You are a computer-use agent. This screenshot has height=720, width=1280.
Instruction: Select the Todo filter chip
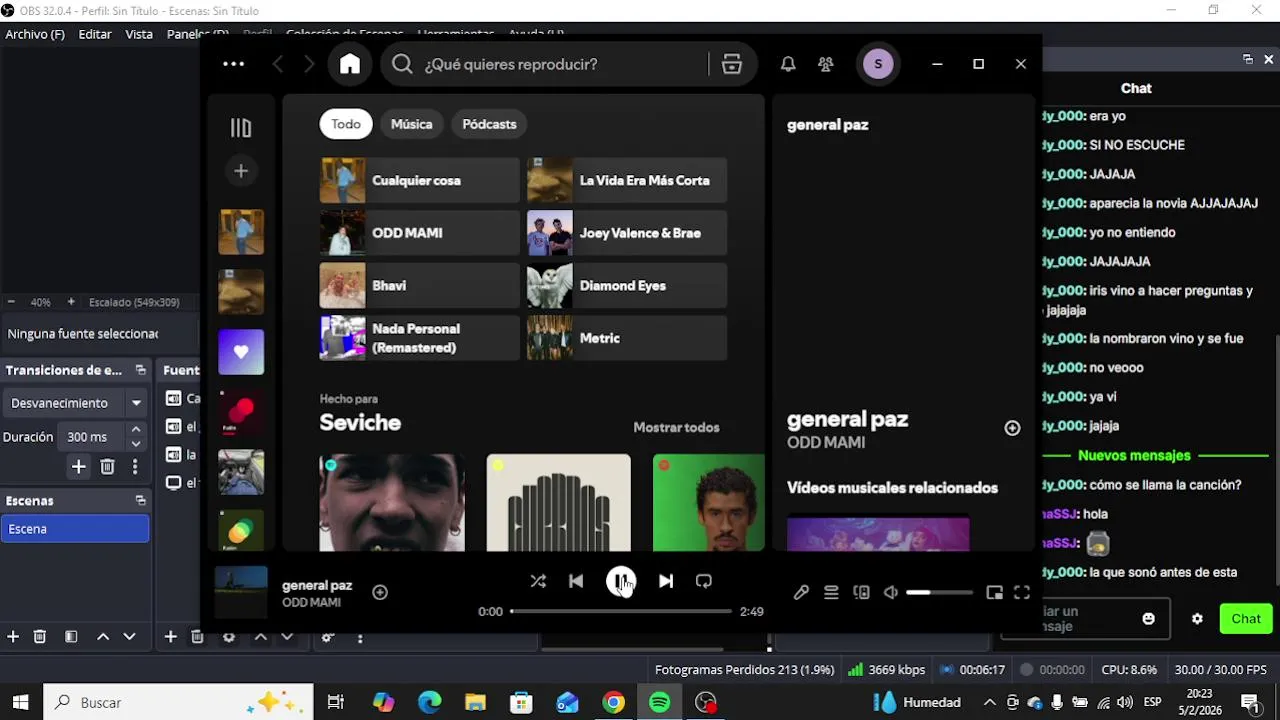tap(346, 124)
